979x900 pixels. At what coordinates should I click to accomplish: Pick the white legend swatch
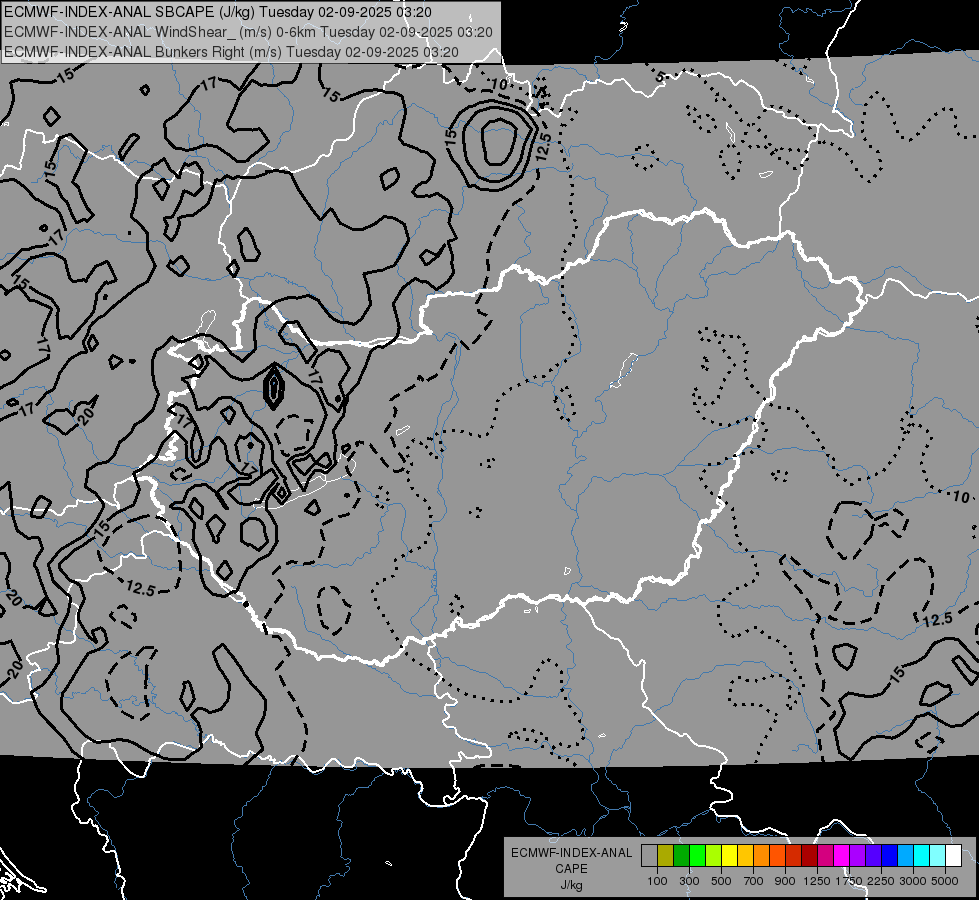(x=954, y=856)
